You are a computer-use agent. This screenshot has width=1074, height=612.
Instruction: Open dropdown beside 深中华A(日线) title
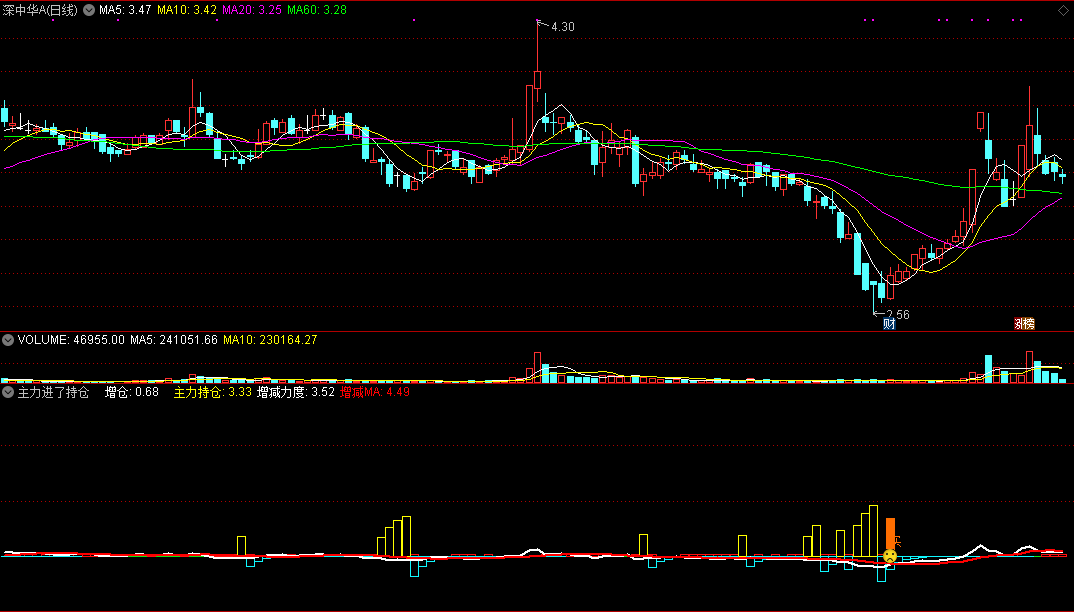pyautogui.click(x=89, y=10)
